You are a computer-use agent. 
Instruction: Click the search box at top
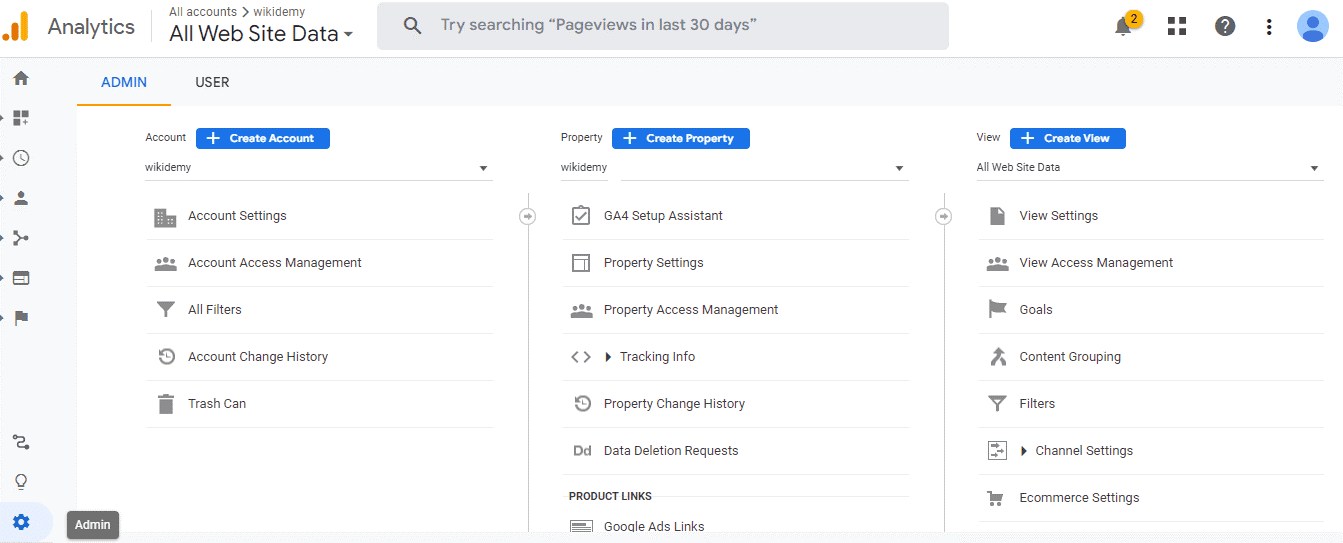[x=662, y=26]
